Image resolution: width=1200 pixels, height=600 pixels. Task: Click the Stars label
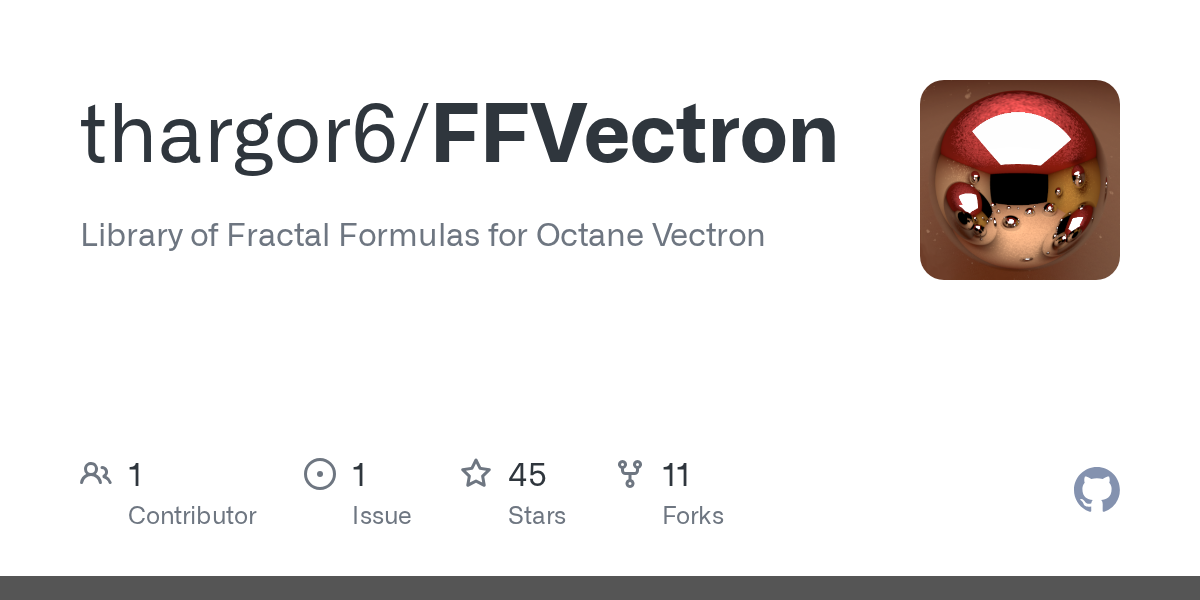click(x=537, y=516)
